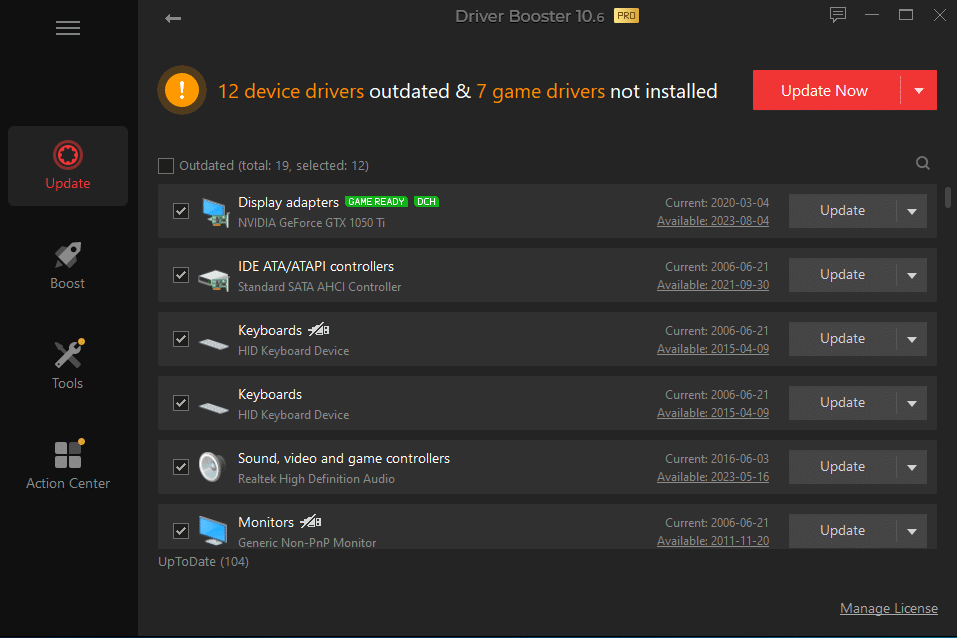Open the Boost section in sidebar

[x=68, y=266]
